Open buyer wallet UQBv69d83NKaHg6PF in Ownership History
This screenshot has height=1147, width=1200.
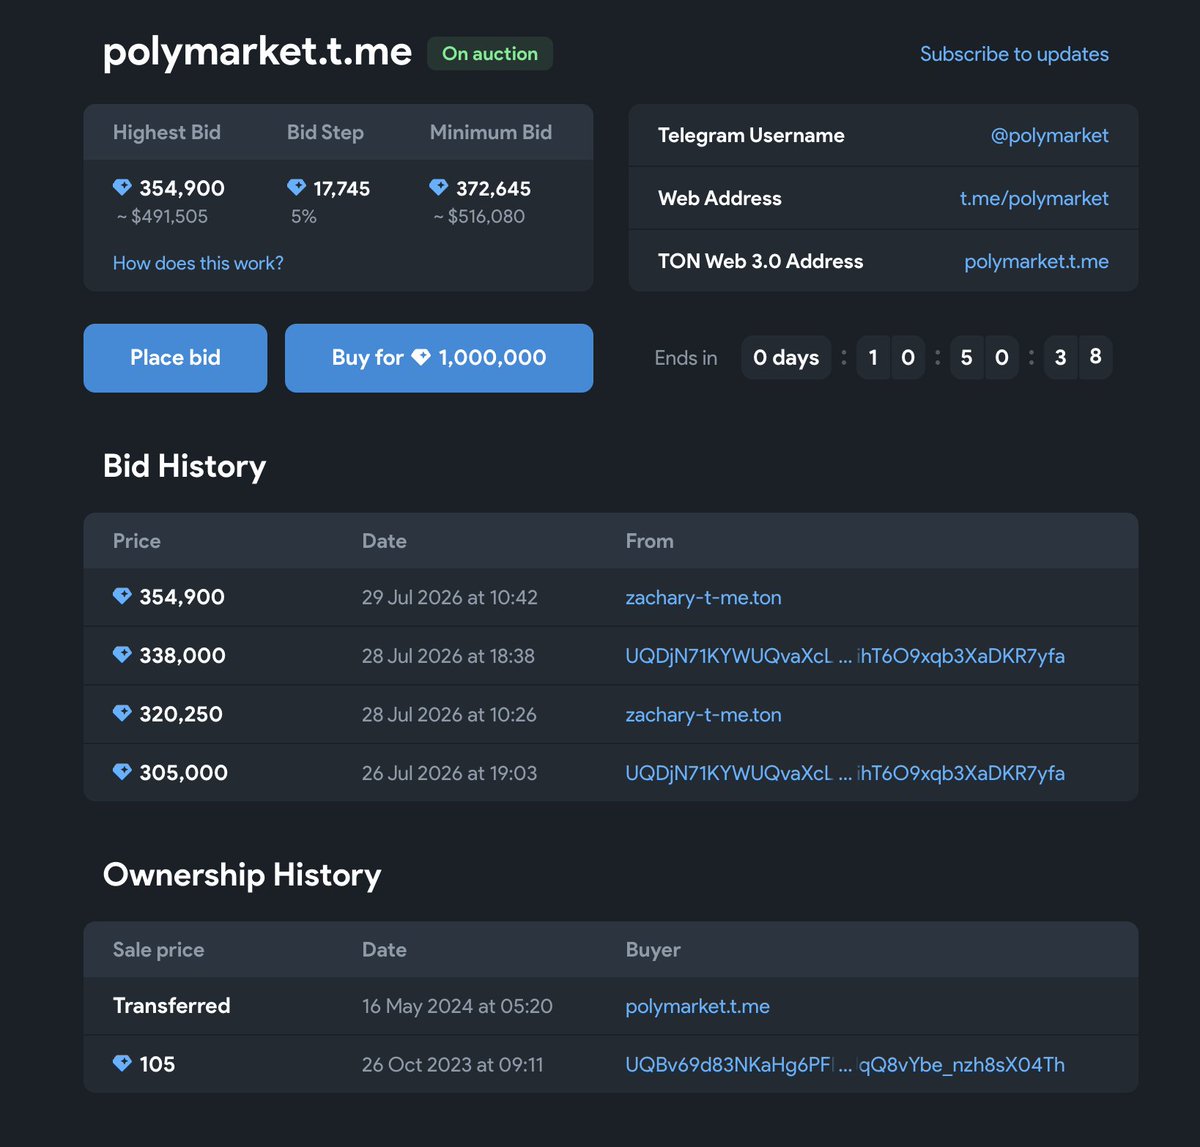click(x=845, y=1065)
